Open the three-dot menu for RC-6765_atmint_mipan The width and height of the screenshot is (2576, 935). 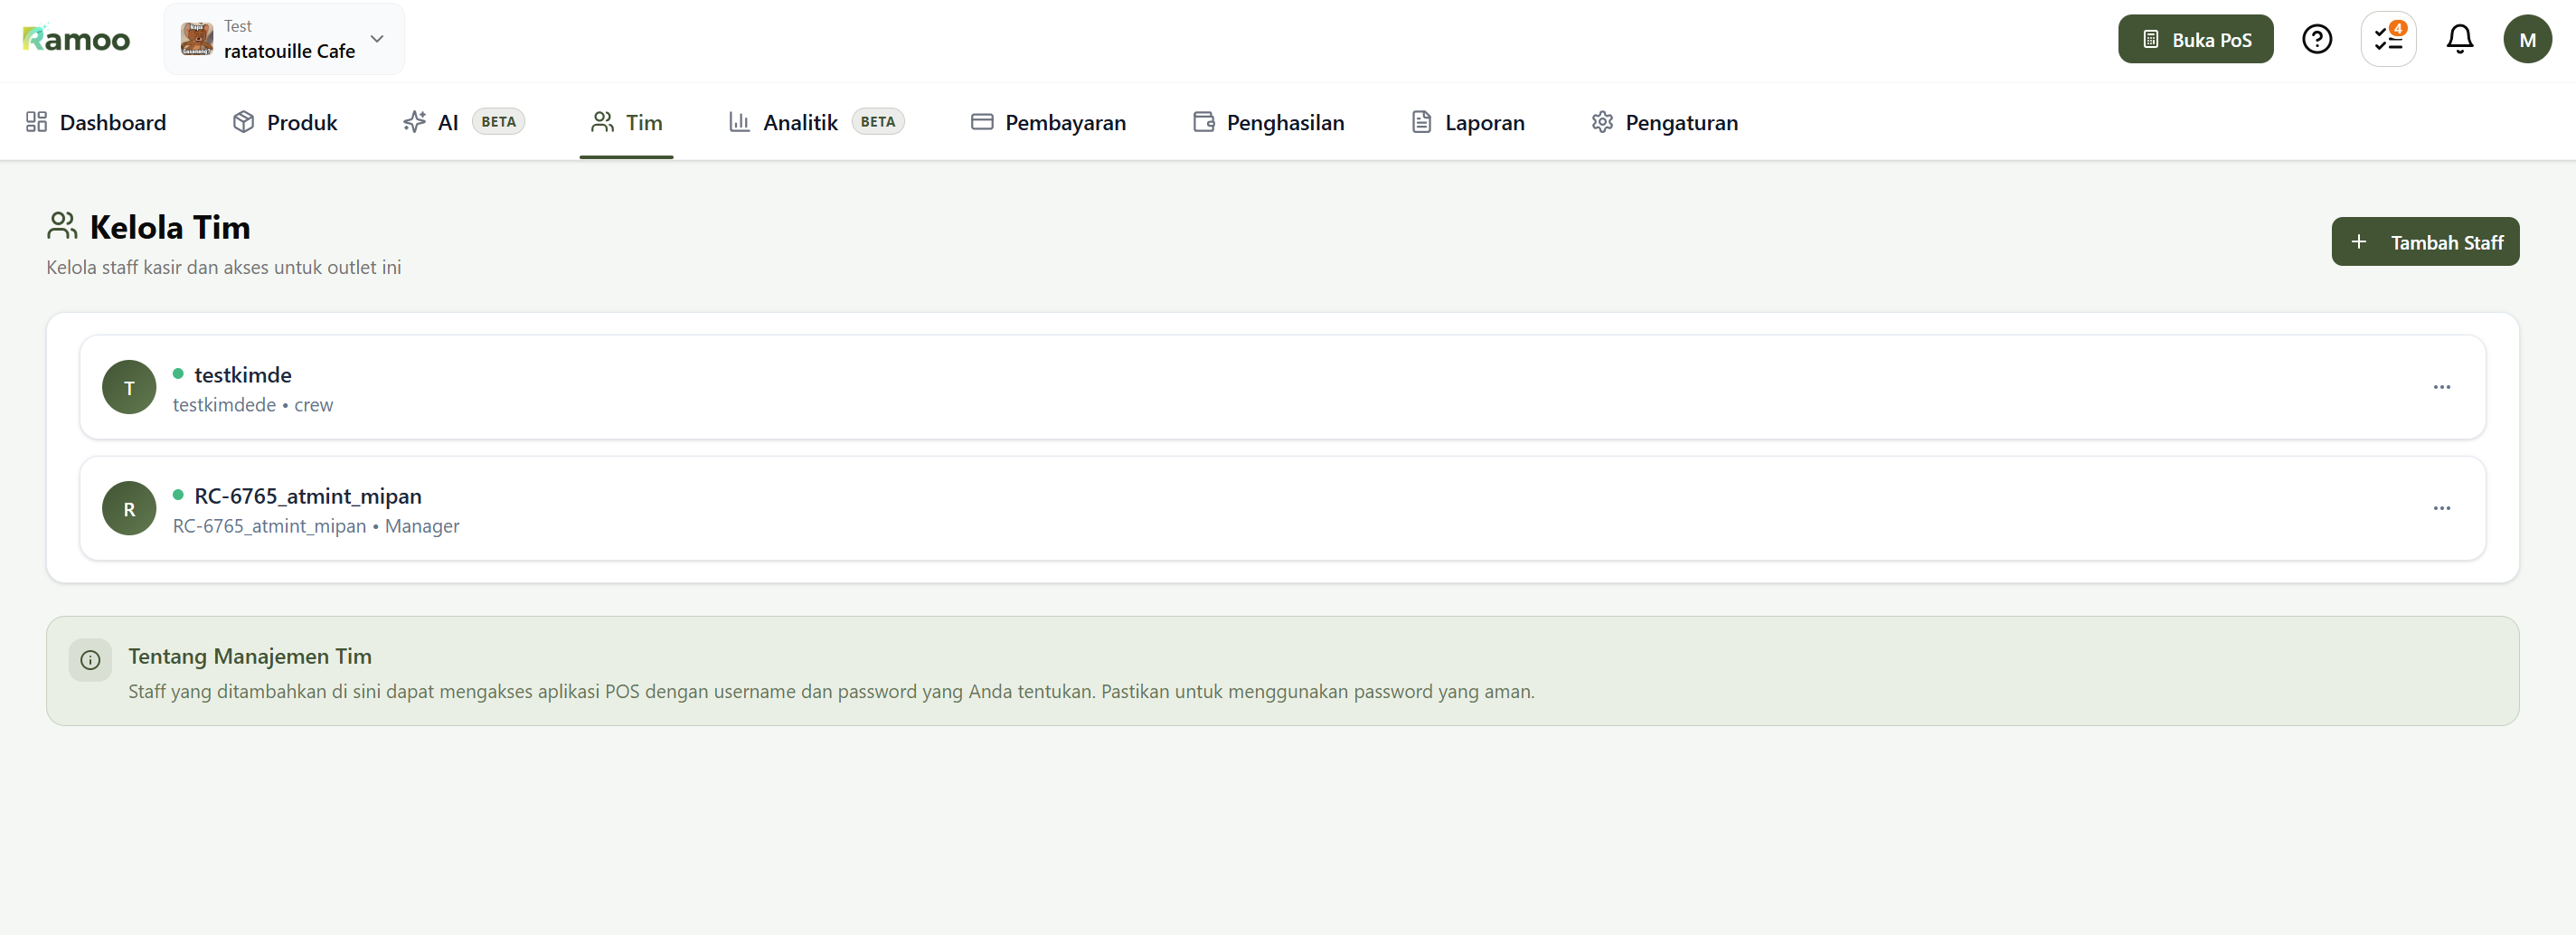coord(2441,509)
